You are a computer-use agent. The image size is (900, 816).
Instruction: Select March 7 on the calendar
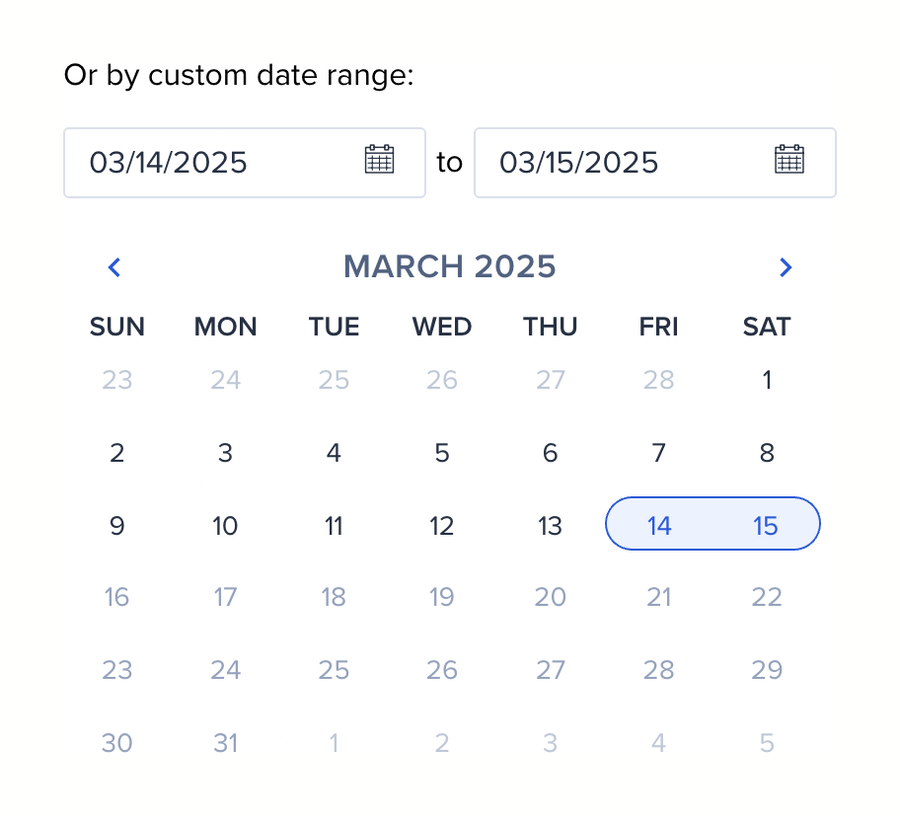click(658, 452)
